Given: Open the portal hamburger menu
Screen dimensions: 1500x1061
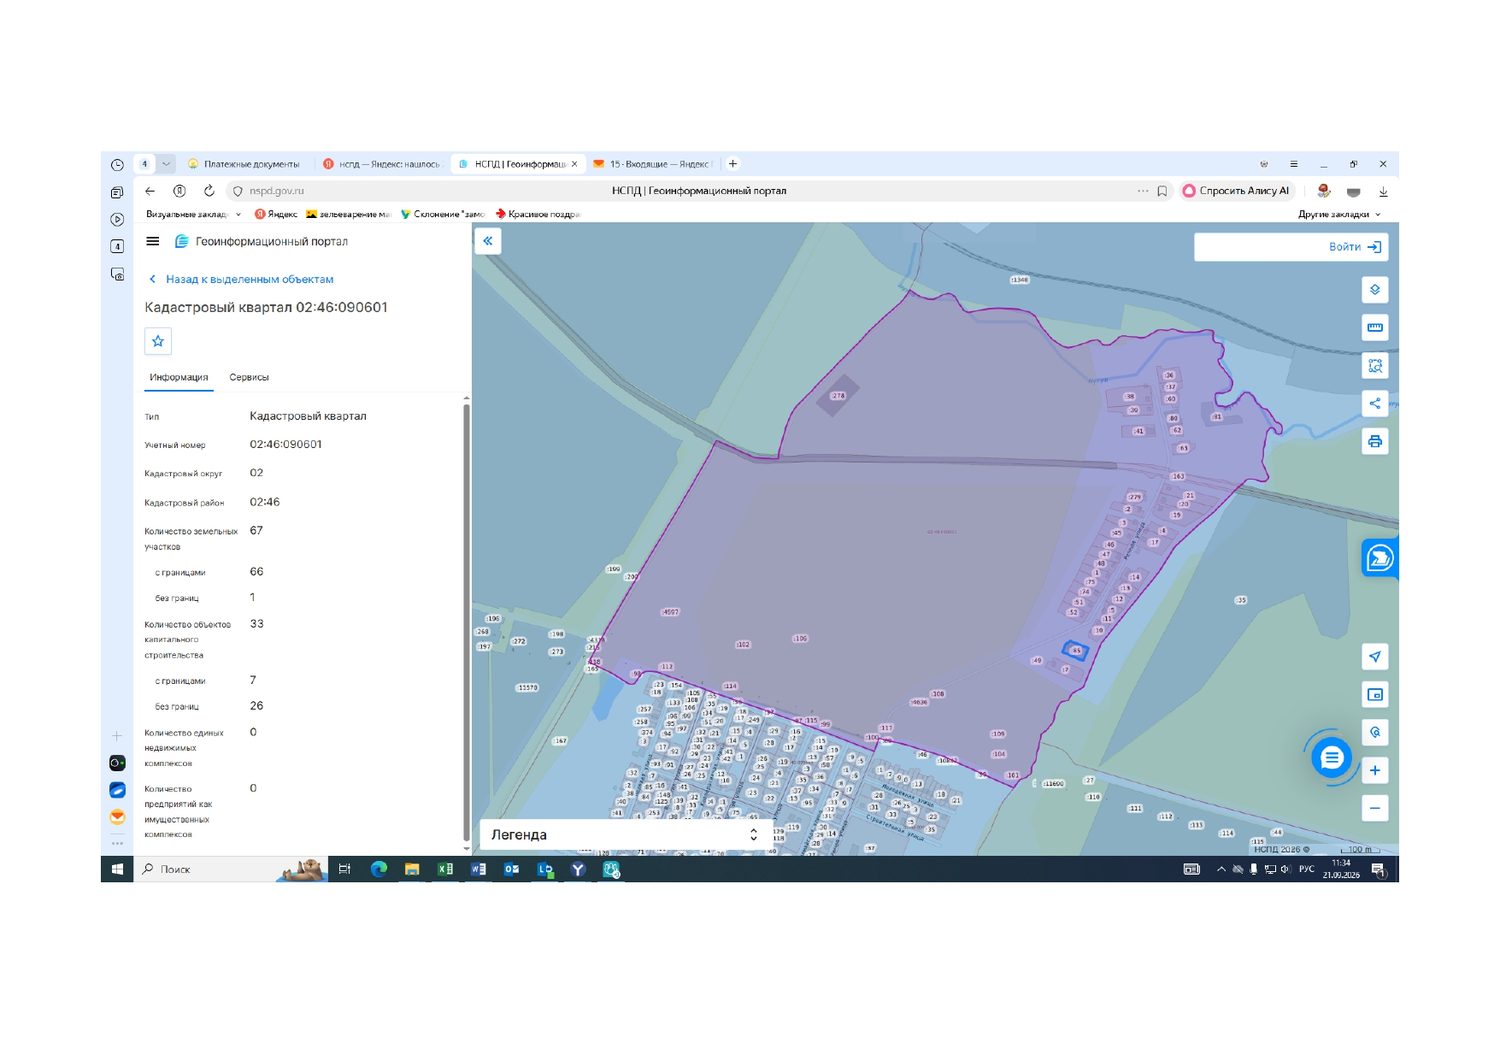Looking at the screenshot, I should [x=153, y=241].
